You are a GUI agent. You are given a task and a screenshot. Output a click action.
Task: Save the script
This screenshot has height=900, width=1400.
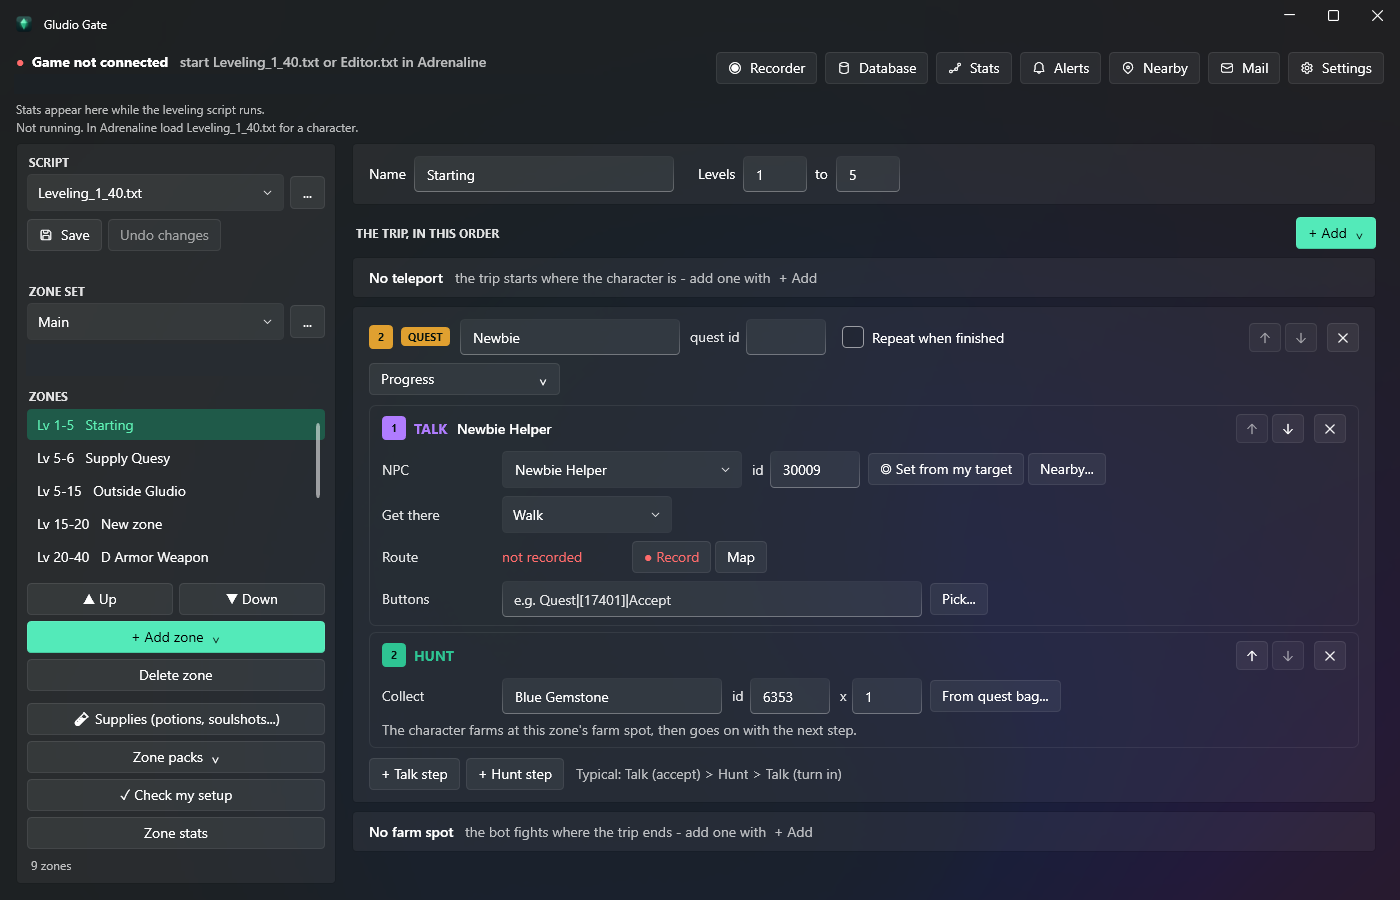[x=64, y=235]
